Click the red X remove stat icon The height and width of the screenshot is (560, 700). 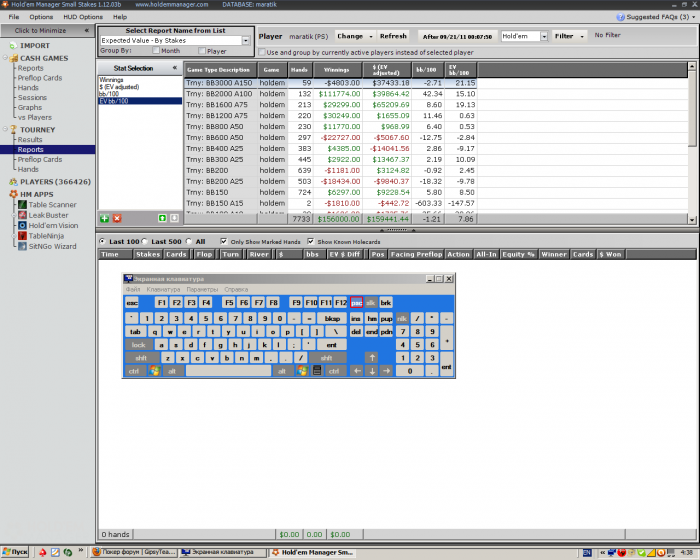(x=117, y=218)
